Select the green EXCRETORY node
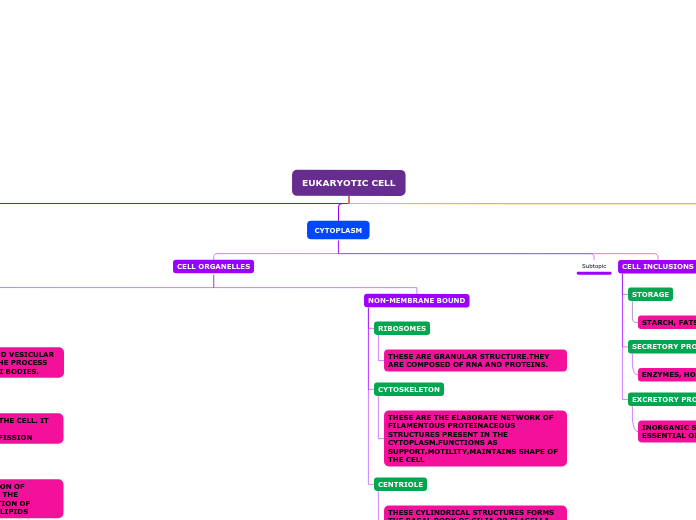696x520 pixels. tap(662, 400)
